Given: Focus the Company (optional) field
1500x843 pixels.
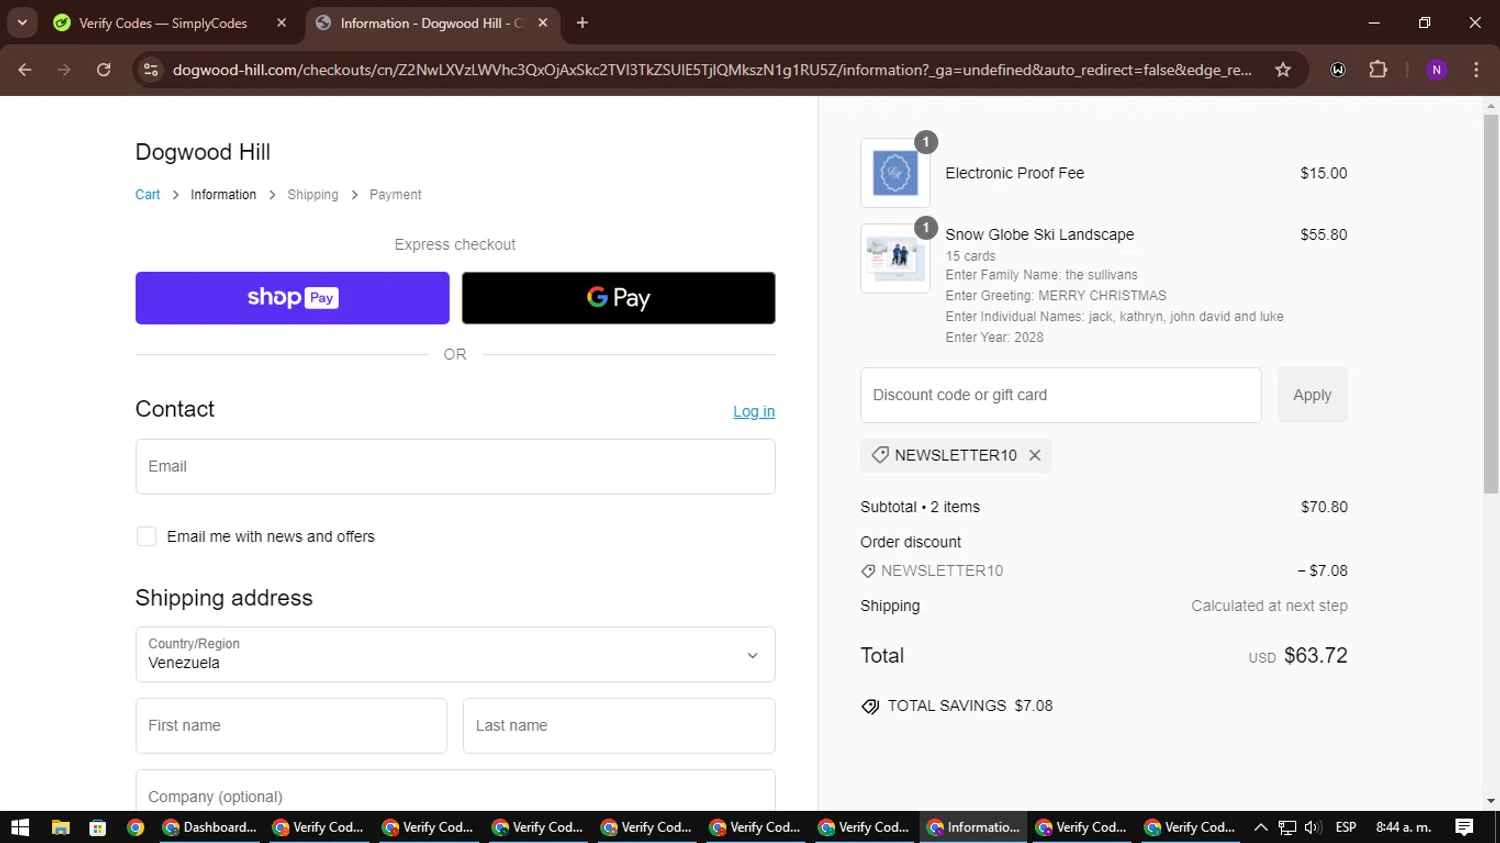Looking at the screenshot, I should pyautogui.click(x=455, y=791).
